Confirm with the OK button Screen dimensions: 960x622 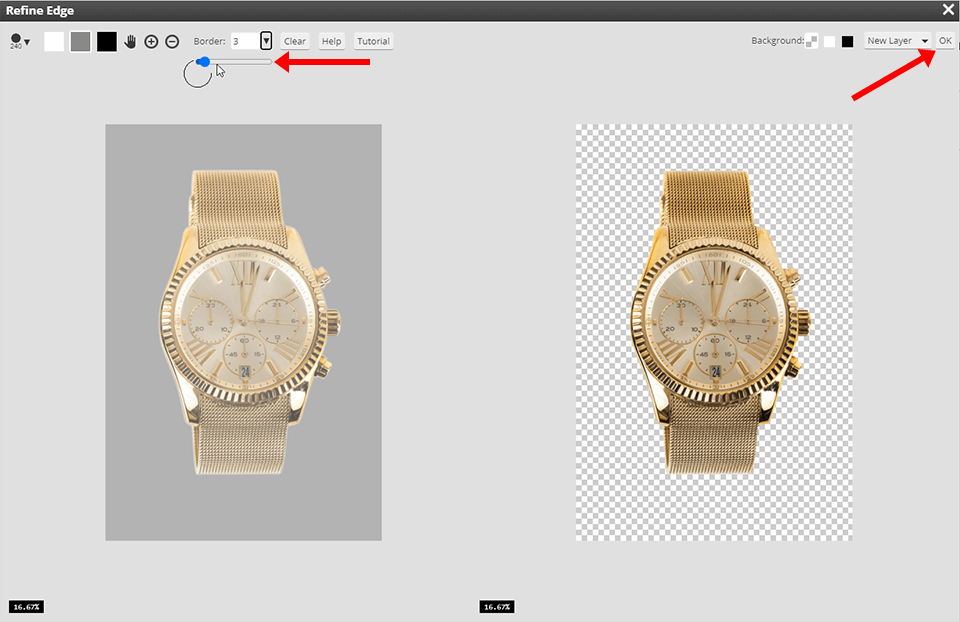[945, 41]
